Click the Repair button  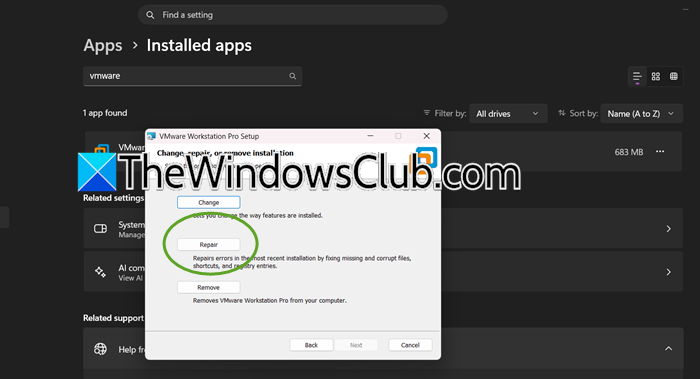coord(208,245)
